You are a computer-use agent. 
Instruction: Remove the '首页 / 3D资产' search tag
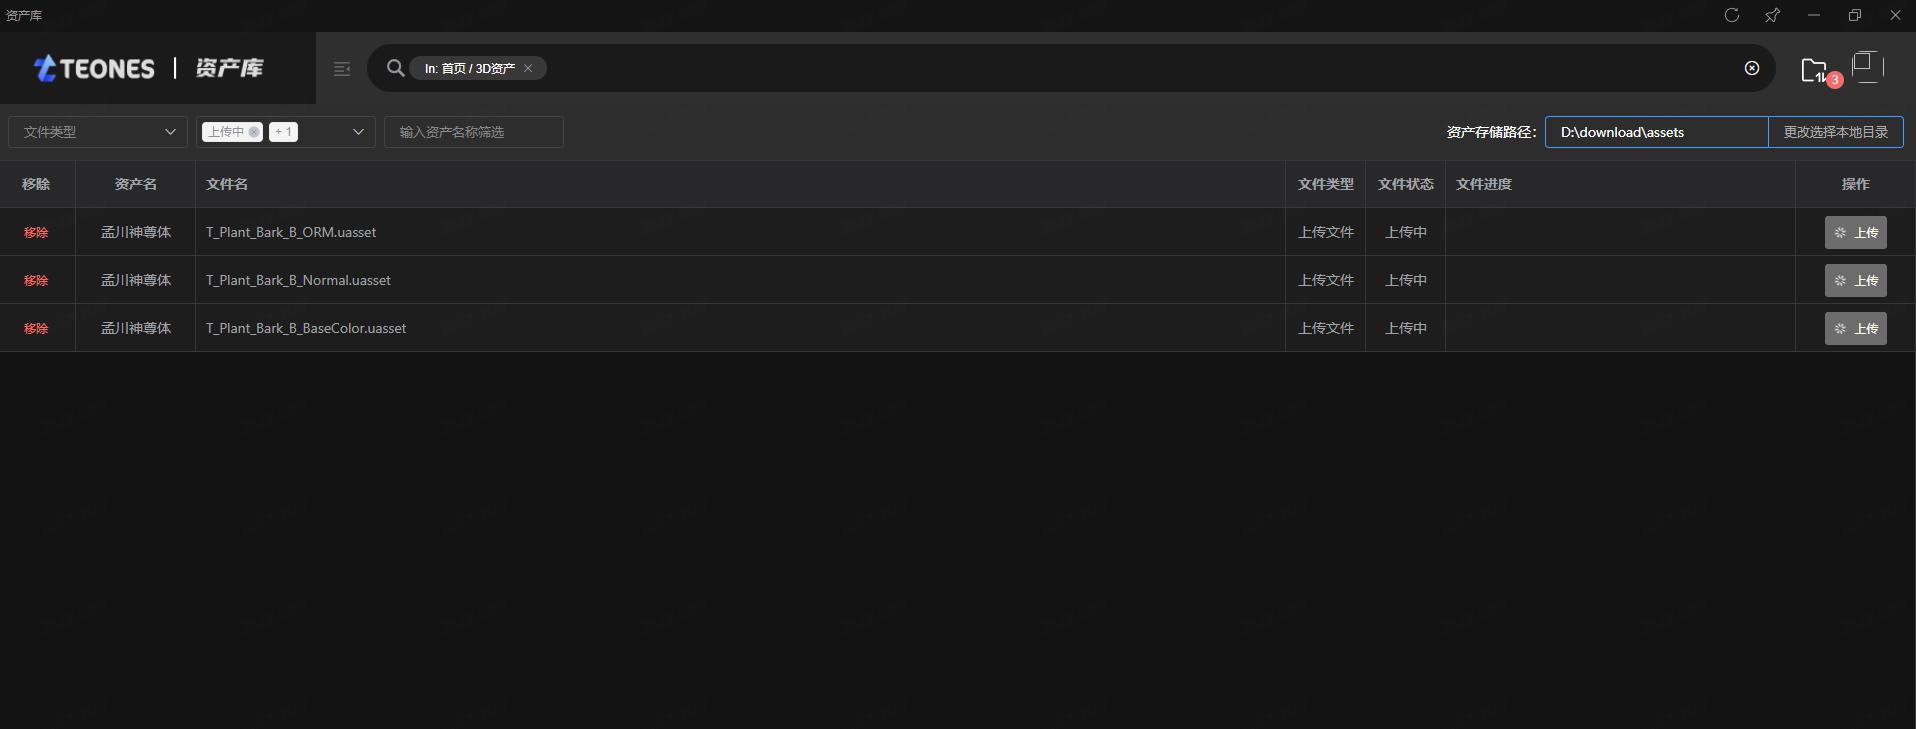click(528, 68)
